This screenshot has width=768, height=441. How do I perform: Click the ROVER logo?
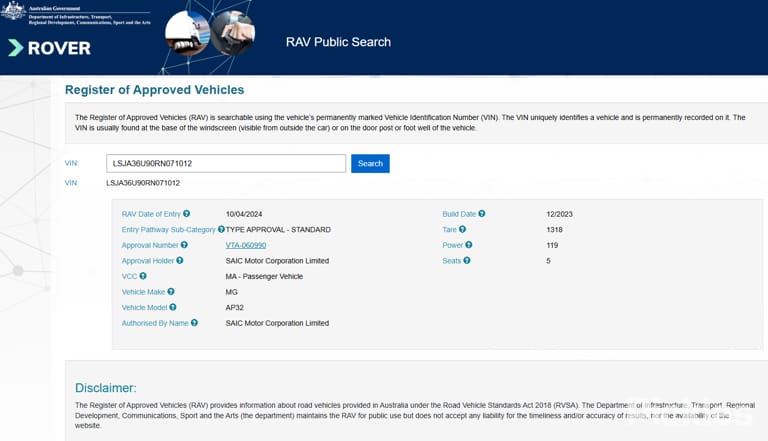49,48
